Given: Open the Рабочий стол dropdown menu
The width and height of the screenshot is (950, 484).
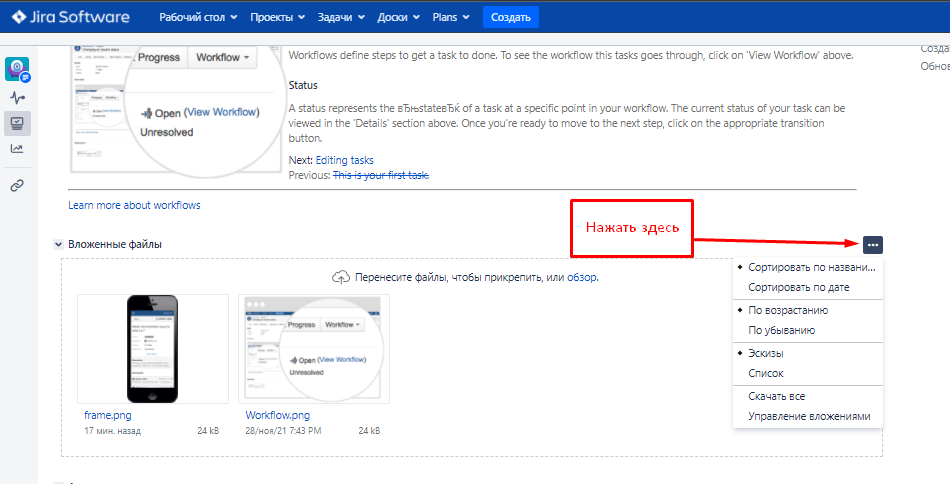Looking at the screenshot, I should pos(198,17).
